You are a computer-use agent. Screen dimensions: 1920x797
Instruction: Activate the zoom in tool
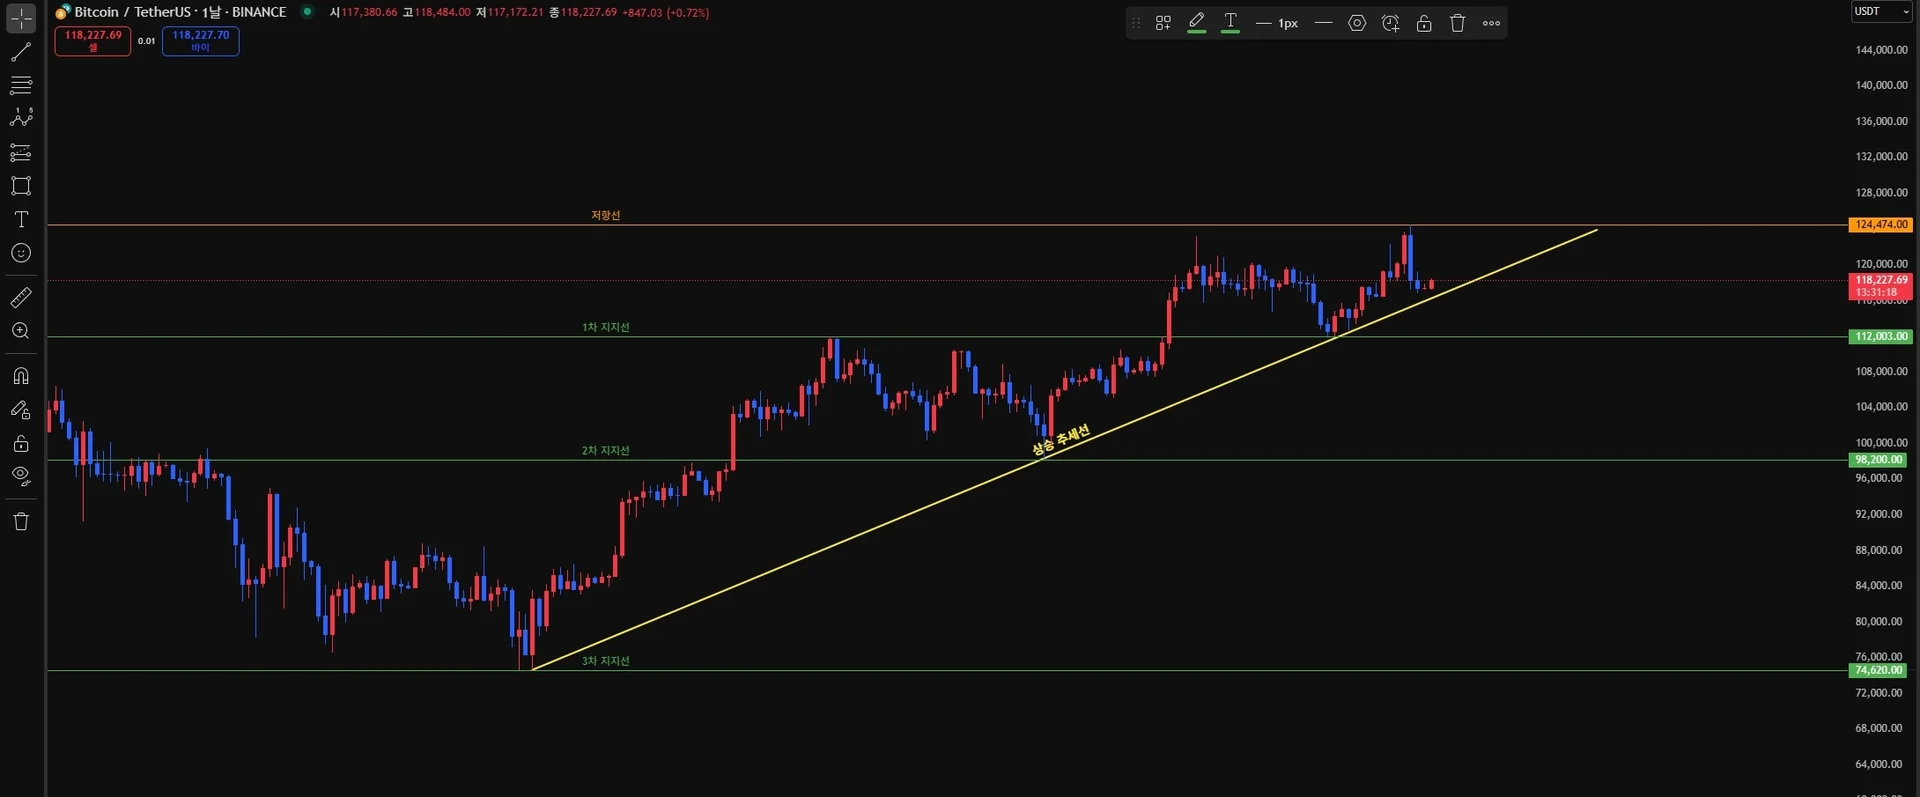(21, 331)
